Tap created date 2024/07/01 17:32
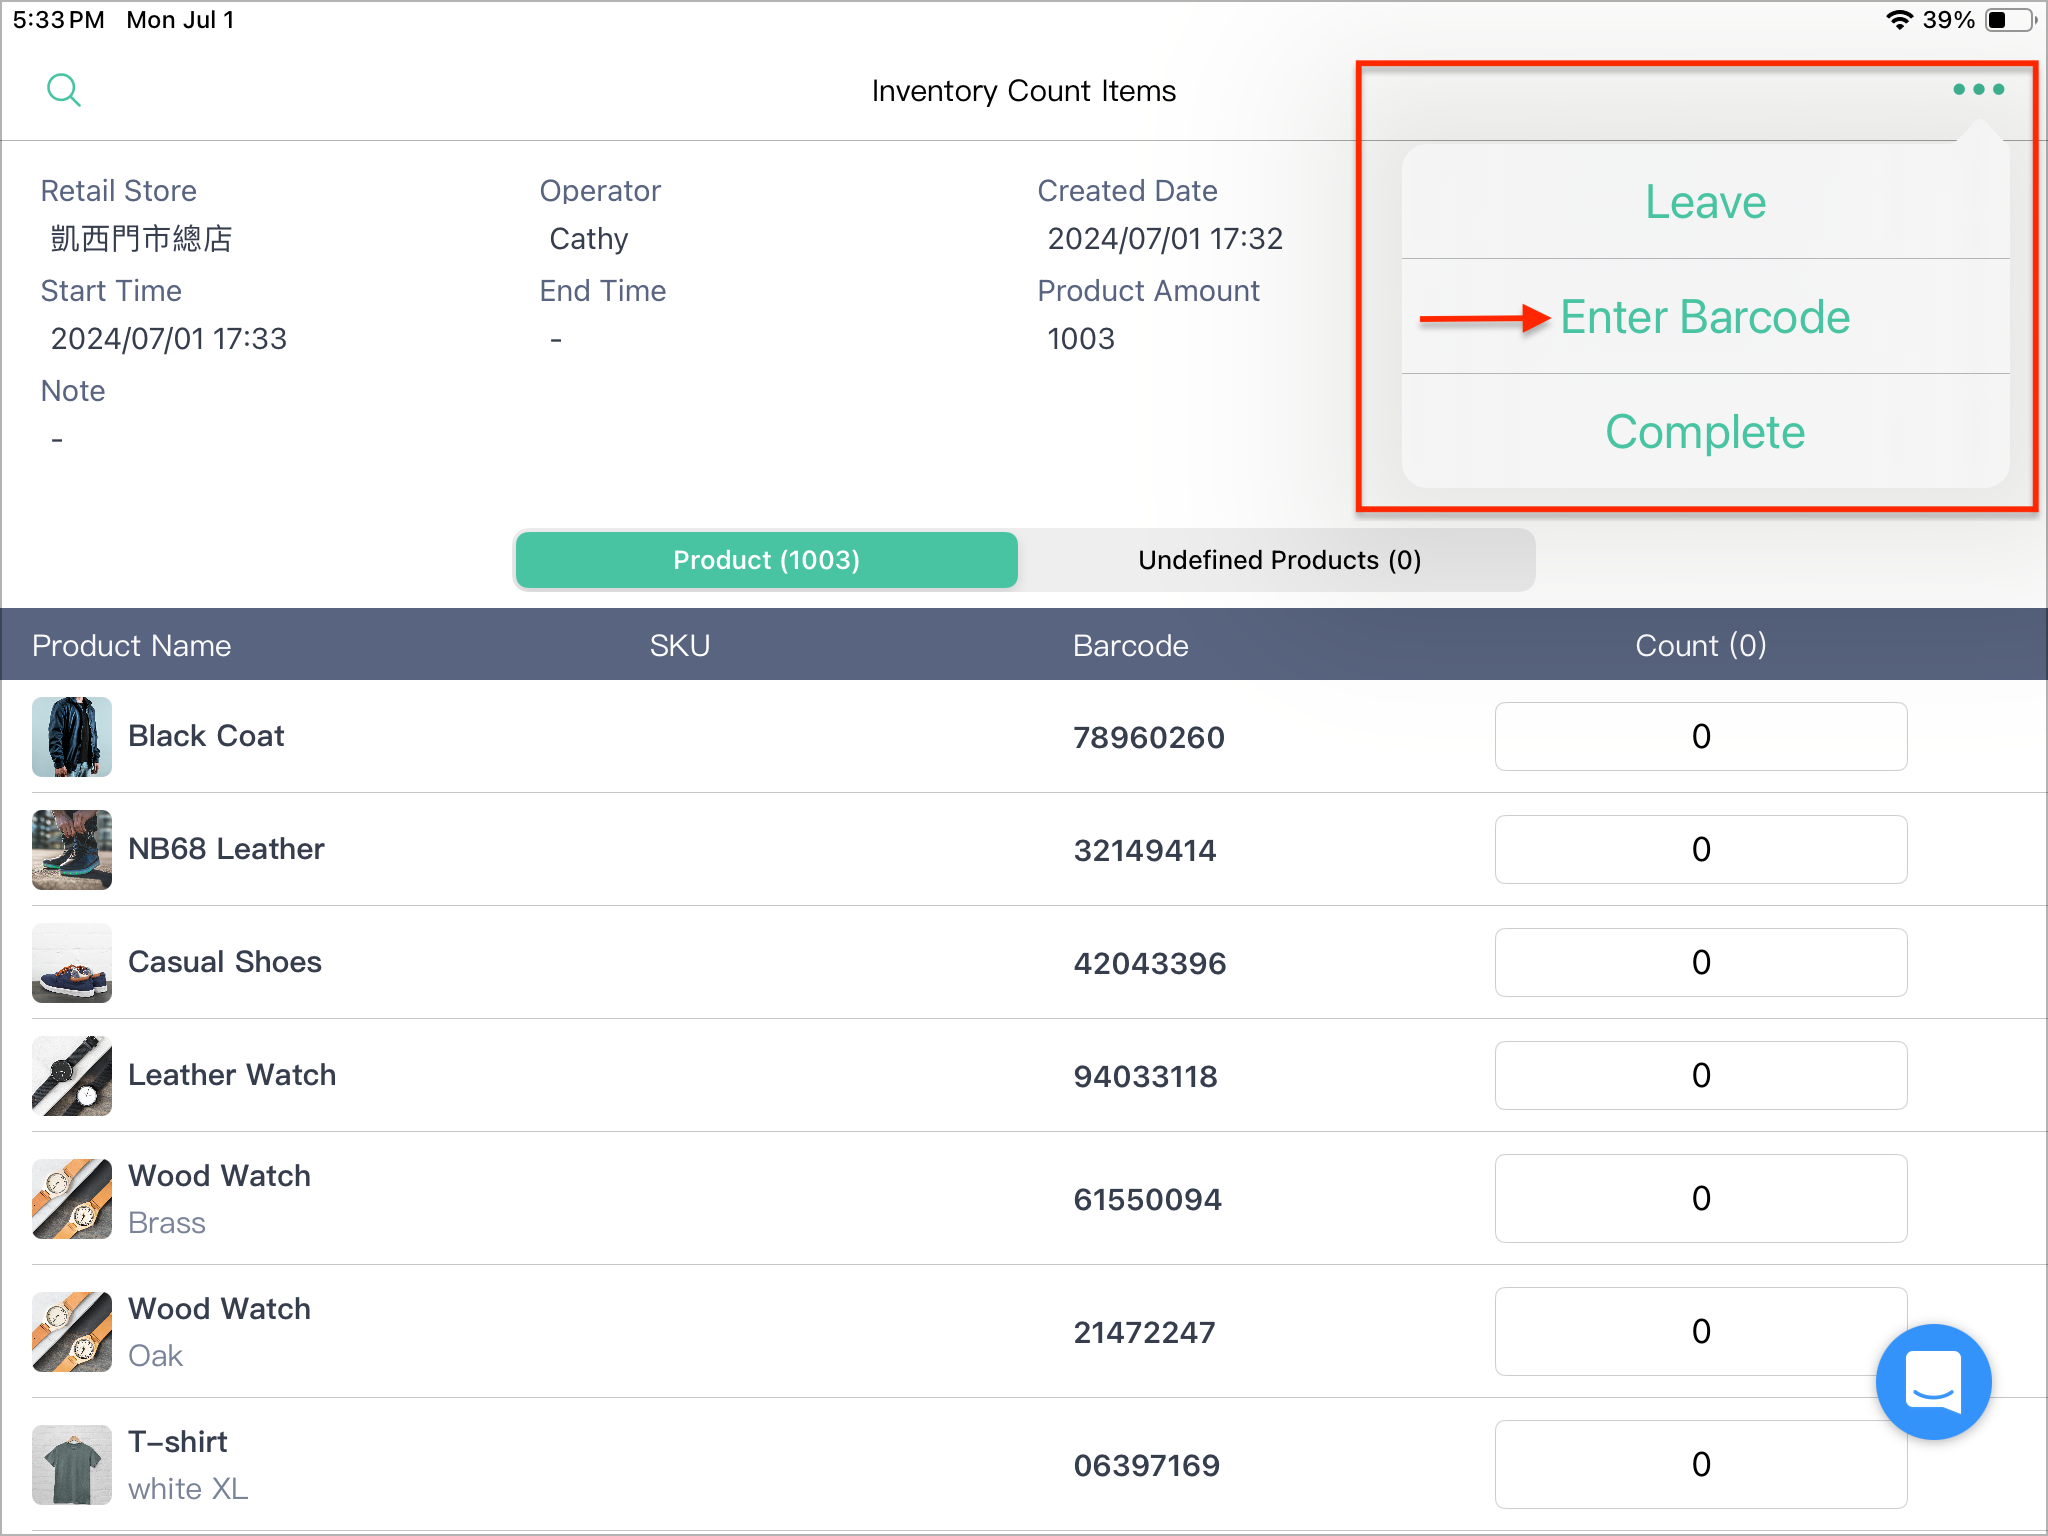The height and width of the screenshot is (1536, 2048). 1165,239
